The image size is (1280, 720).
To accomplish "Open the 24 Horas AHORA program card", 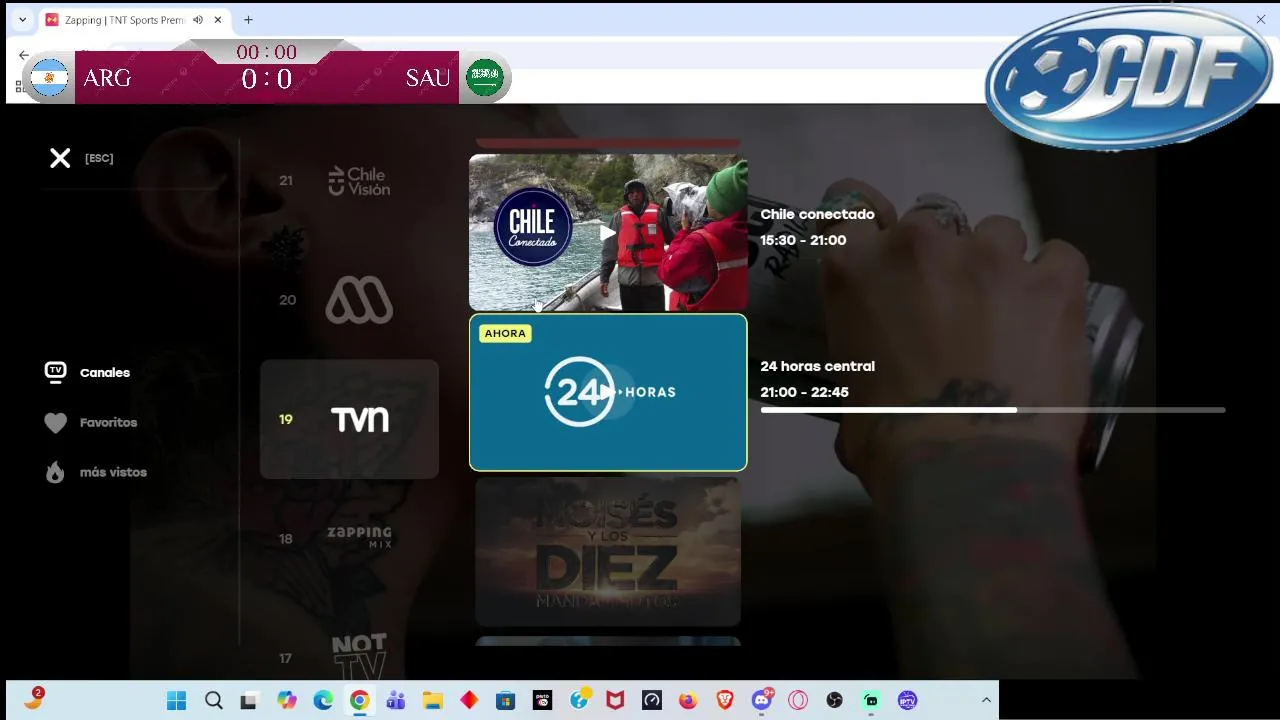I will click(x=608, y=392).
